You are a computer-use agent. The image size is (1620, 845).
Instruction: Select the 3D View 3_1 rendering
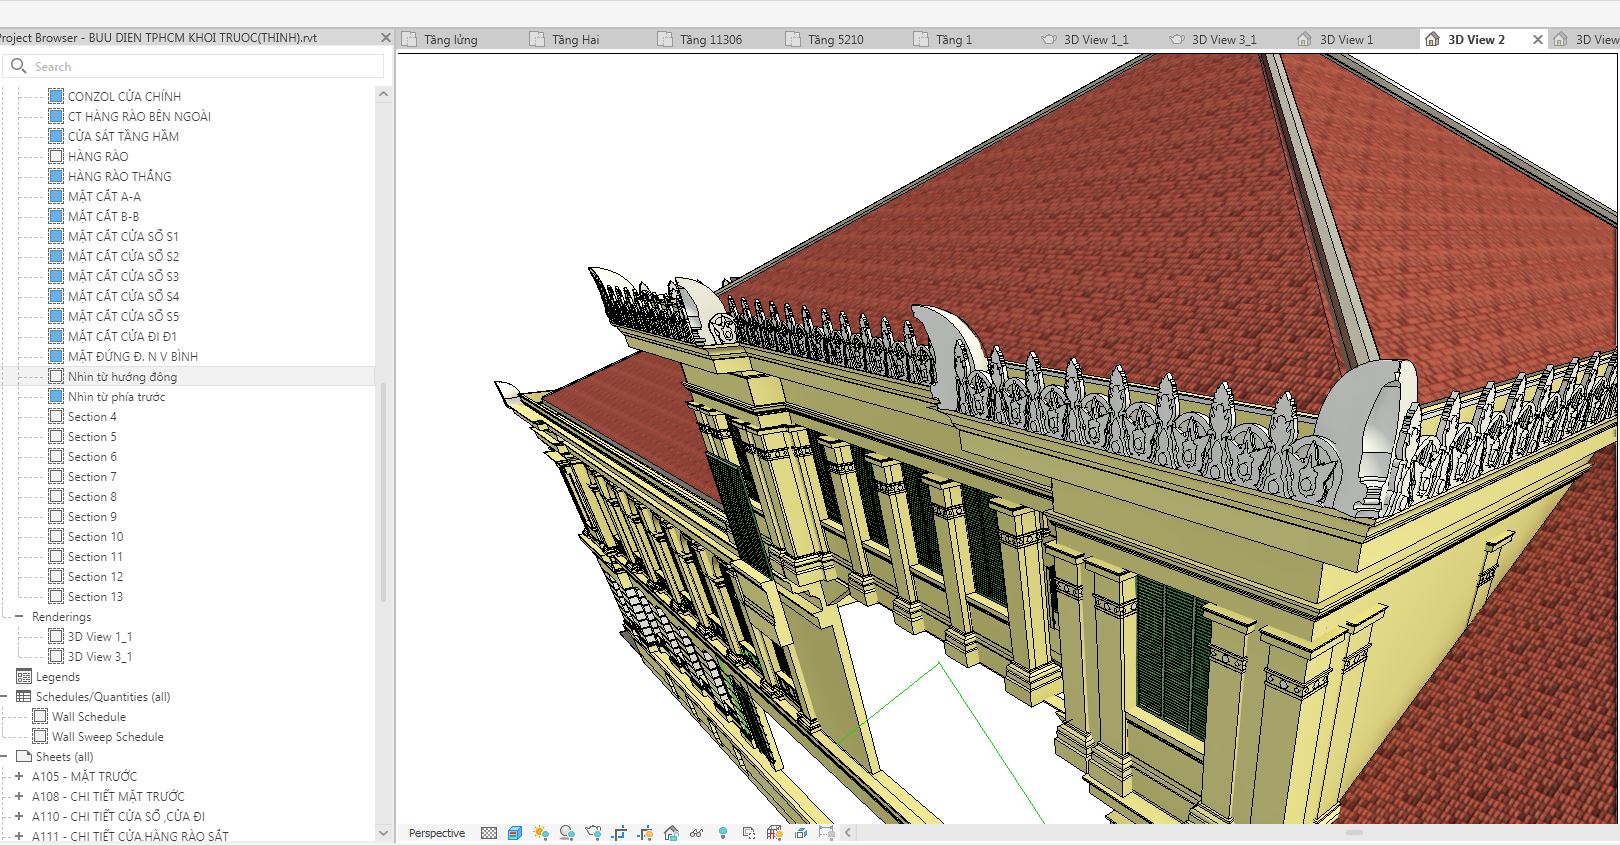(100, 656)
